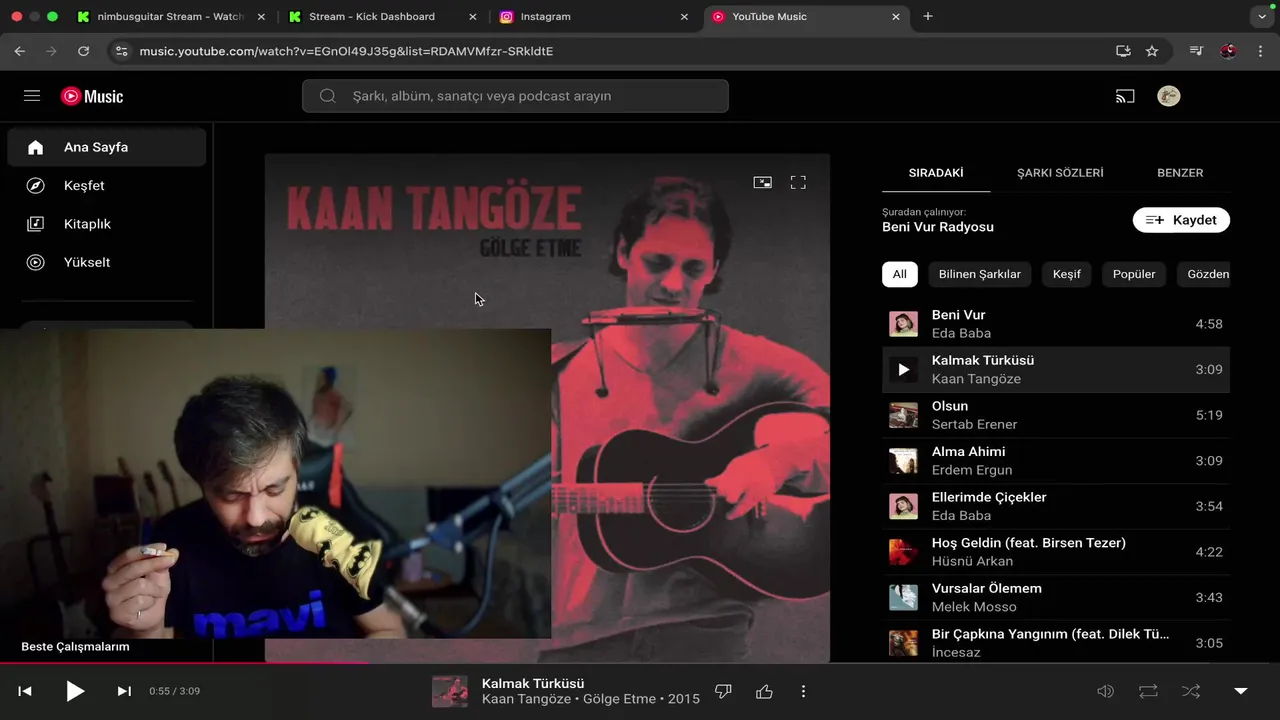1280x720 pixels.
Task: Select the SIRADAKİ up next tab
Action: (936, 173)
